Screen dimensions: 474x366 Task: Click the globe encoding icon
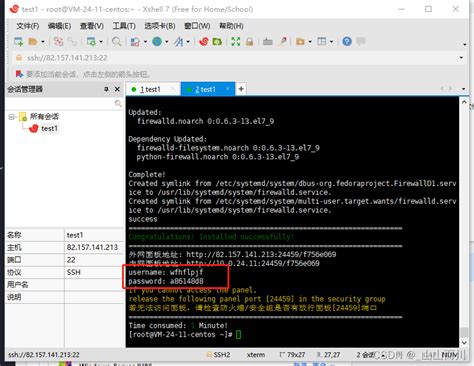[157, 42]
